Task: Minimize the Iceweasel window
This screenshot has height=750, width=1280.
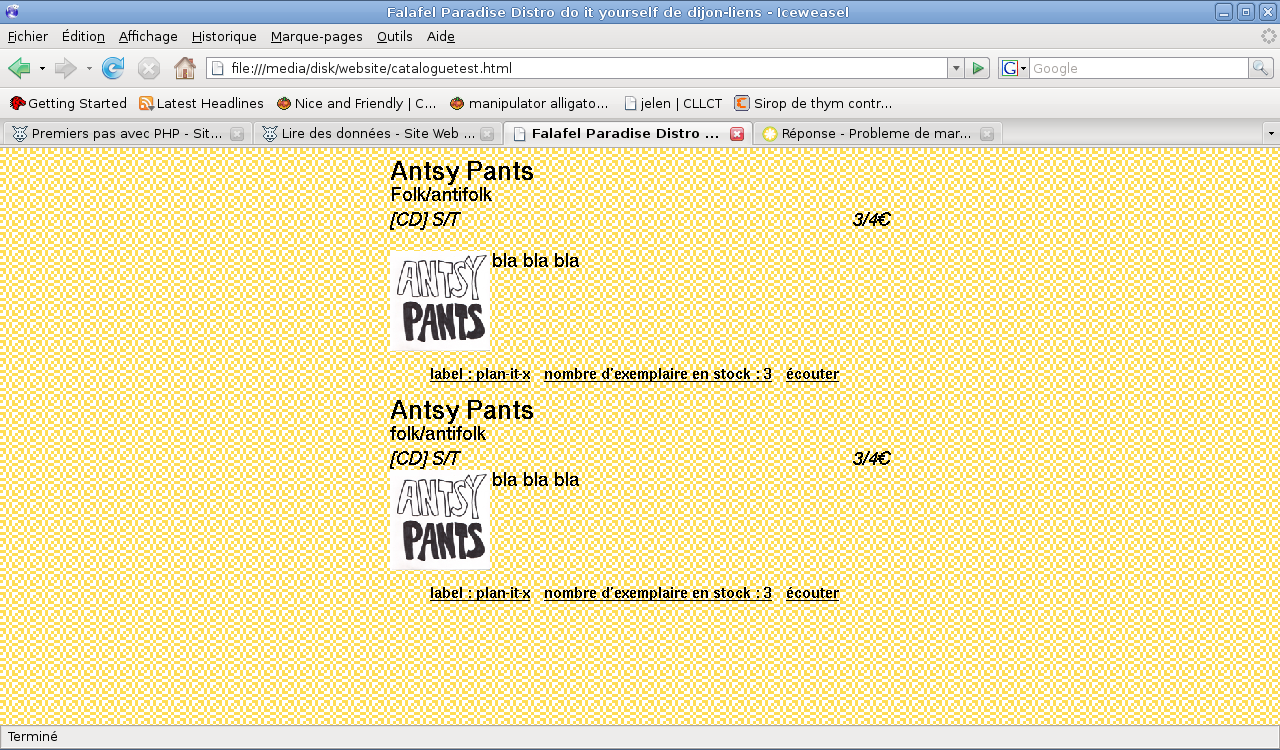Action: (x=1224, y=12)
